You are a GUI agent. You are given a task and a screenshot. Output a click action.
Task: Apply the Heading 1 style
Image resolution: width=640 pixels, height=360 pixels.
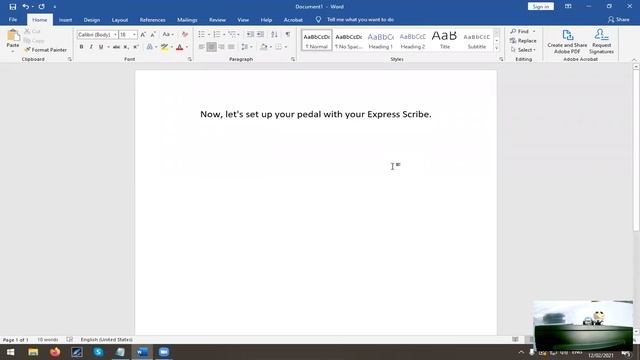380,40
